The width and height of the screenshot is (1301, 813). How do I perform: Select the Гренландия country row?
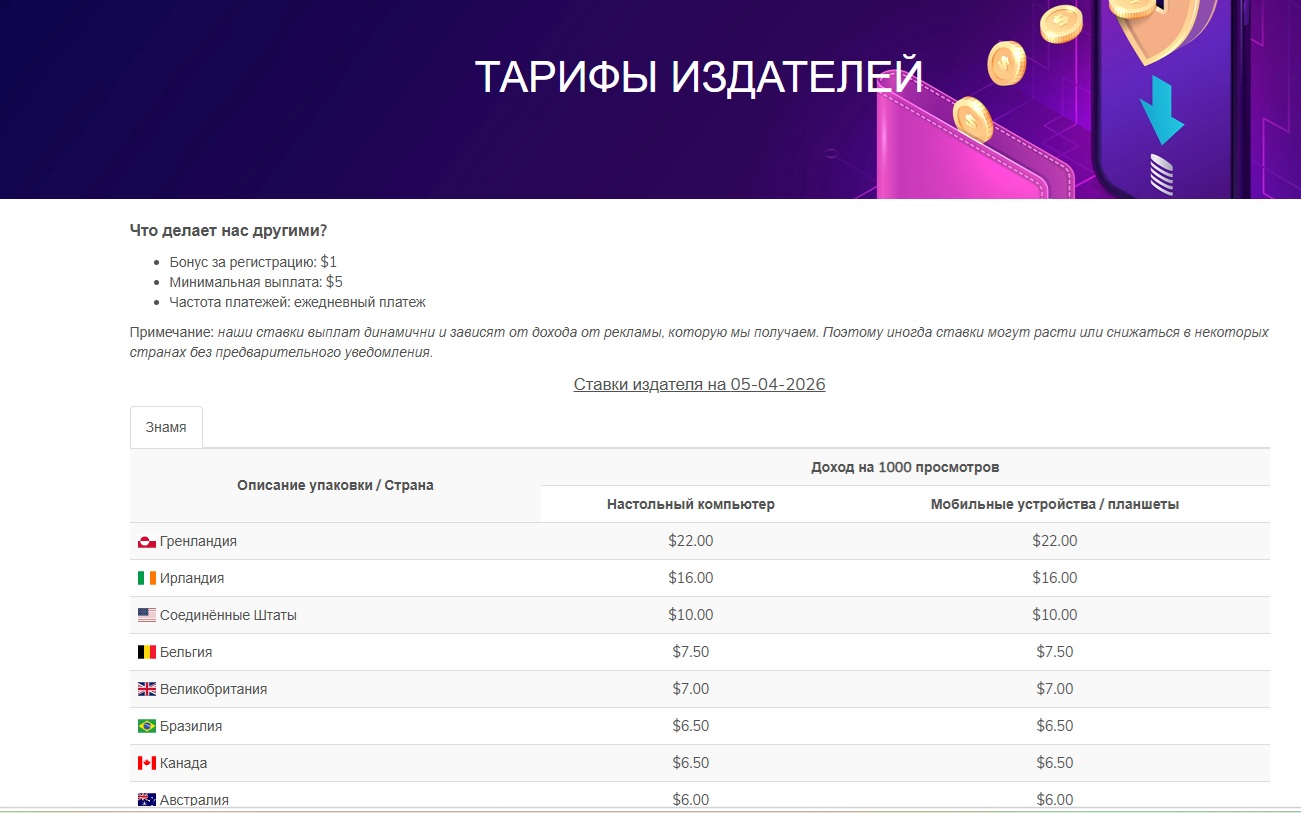194,540
